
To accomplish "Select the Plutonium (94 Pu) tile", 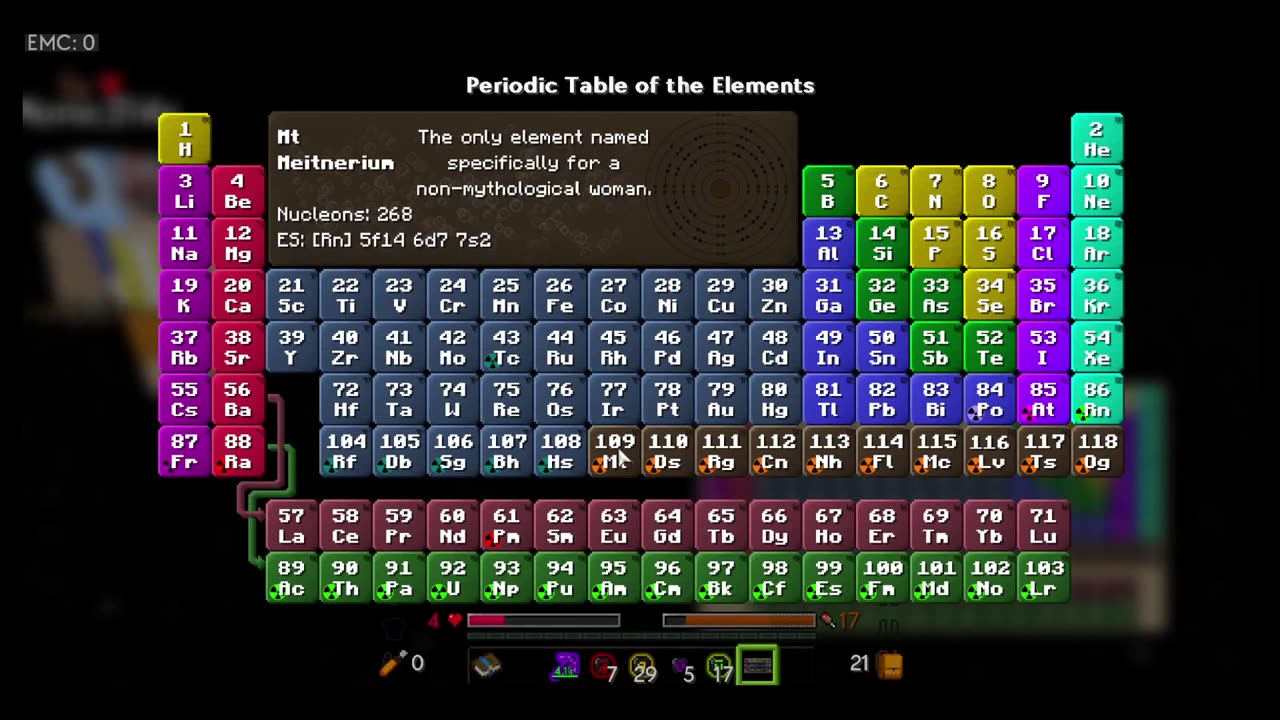I will [x=560, y=578].
